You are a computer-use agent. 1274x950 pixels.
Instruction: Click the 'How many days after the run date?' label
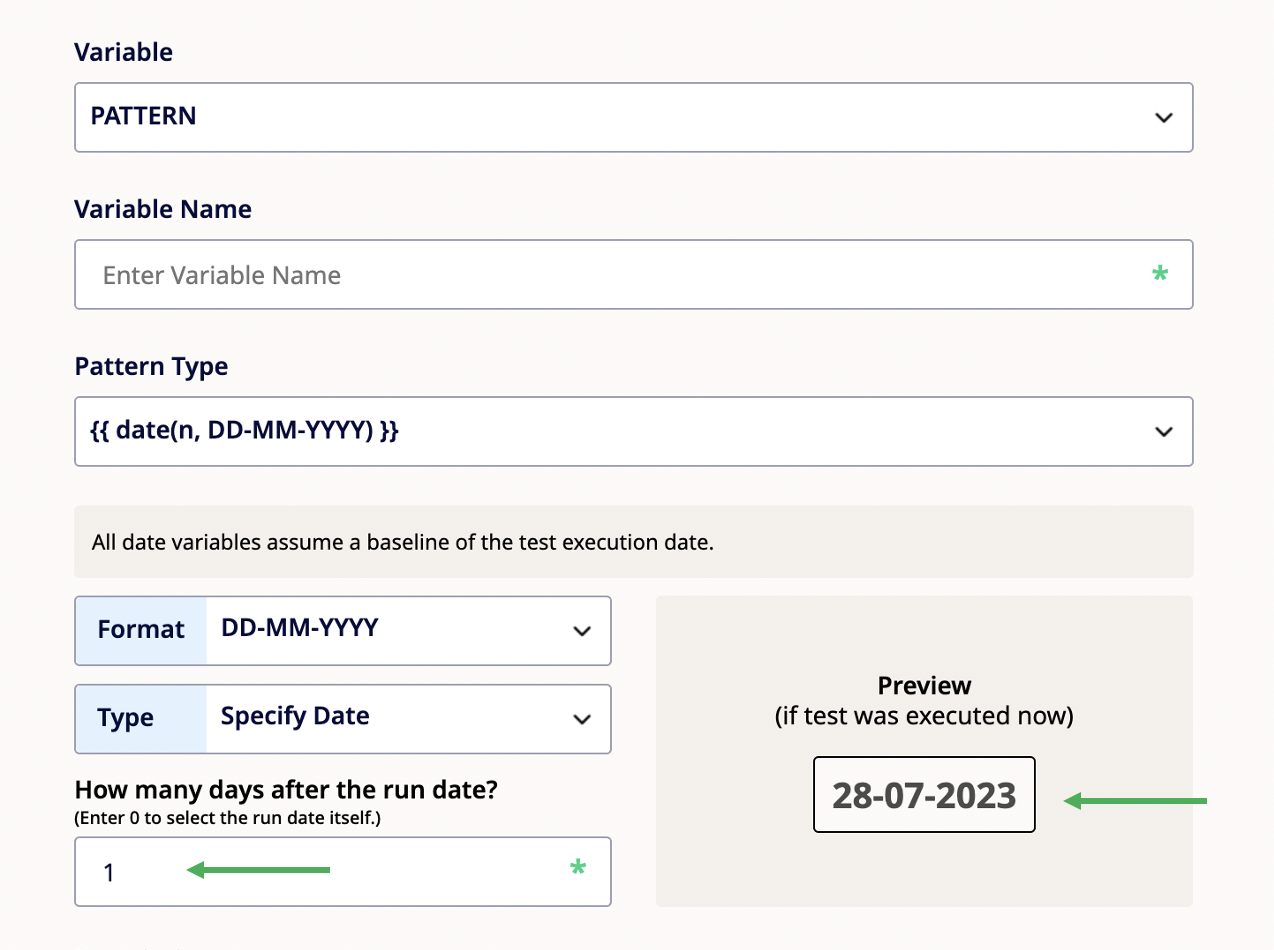[x=287, y=790]
